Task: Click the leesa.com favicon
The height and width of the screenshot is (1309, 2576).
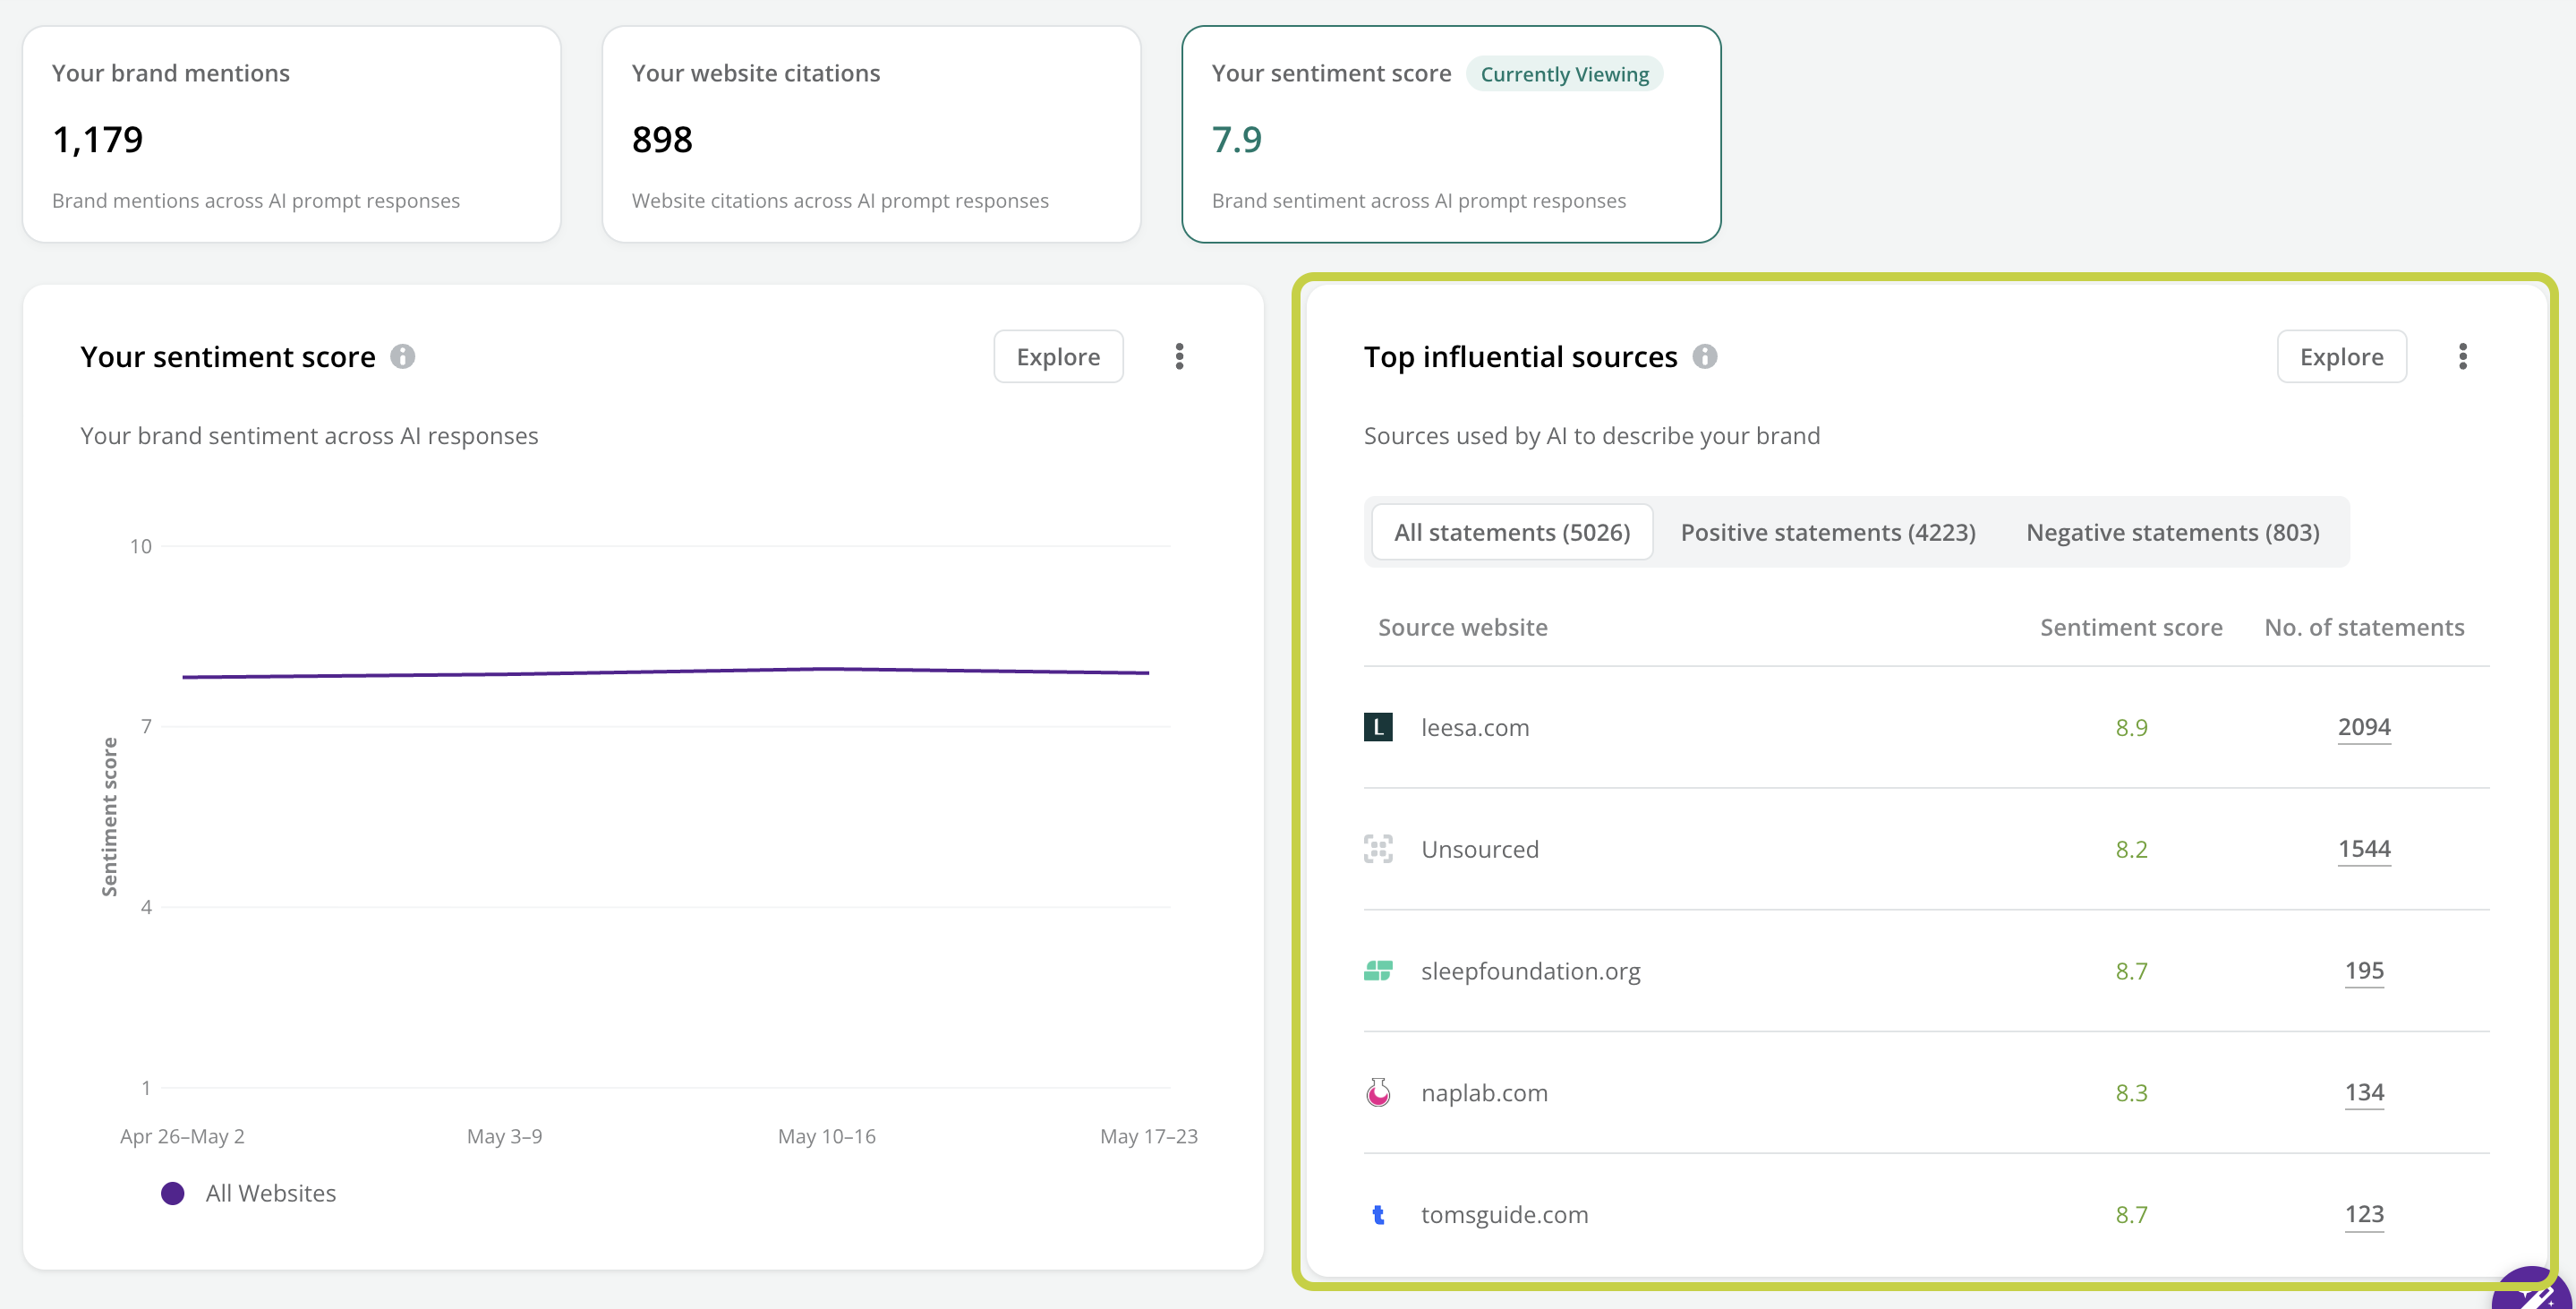Action: (x=1378, y=727)
